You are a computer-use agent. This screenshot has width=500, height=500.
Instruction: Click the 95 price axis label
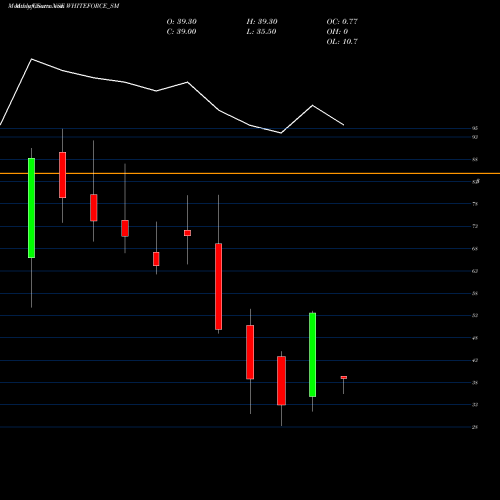pyautogui.click(x=475, y=128)
